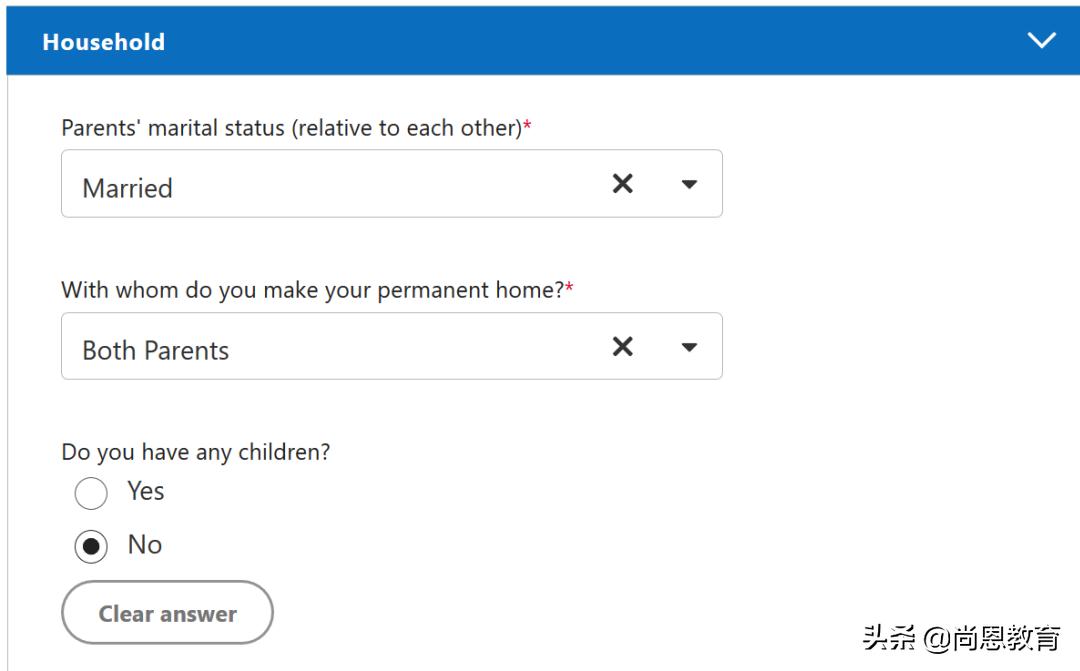Click the No option label text
Viewport: 1080px width, 671px height.
(145, 545)
